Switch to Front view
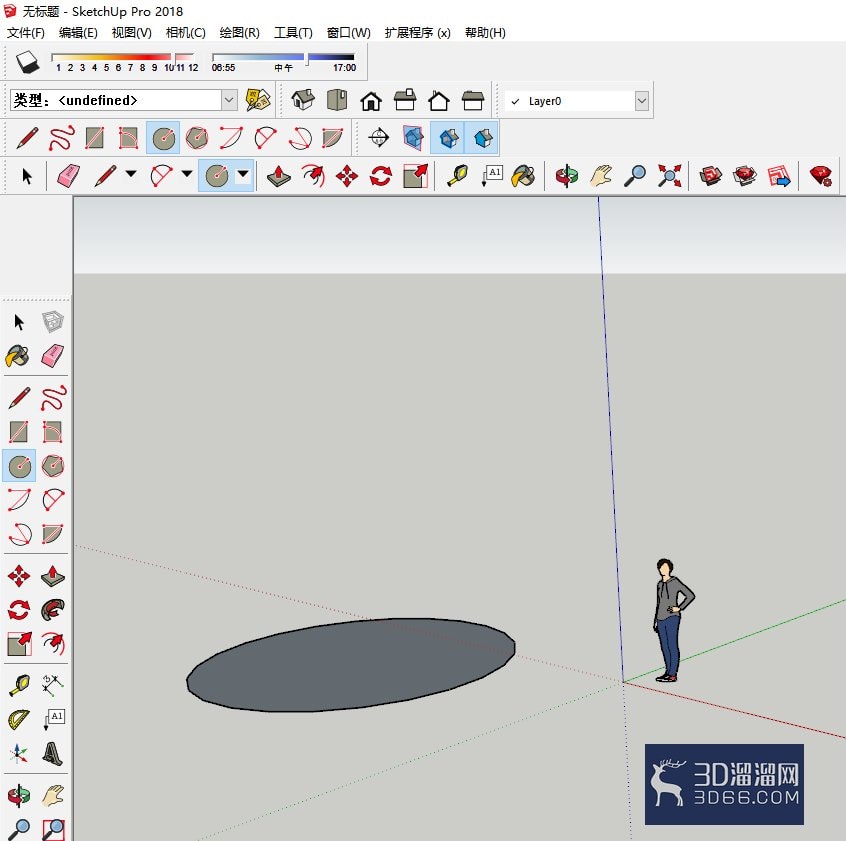Viewport: 846px width, 841px height. click(x=371, y=100)
